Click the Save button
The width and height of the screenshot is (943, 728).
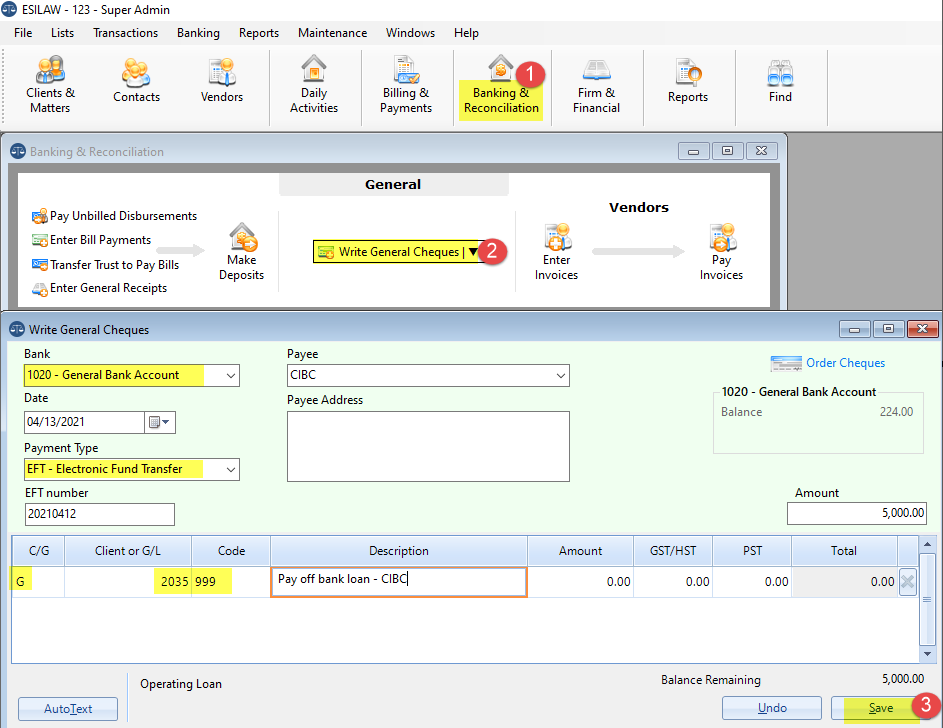880,708
